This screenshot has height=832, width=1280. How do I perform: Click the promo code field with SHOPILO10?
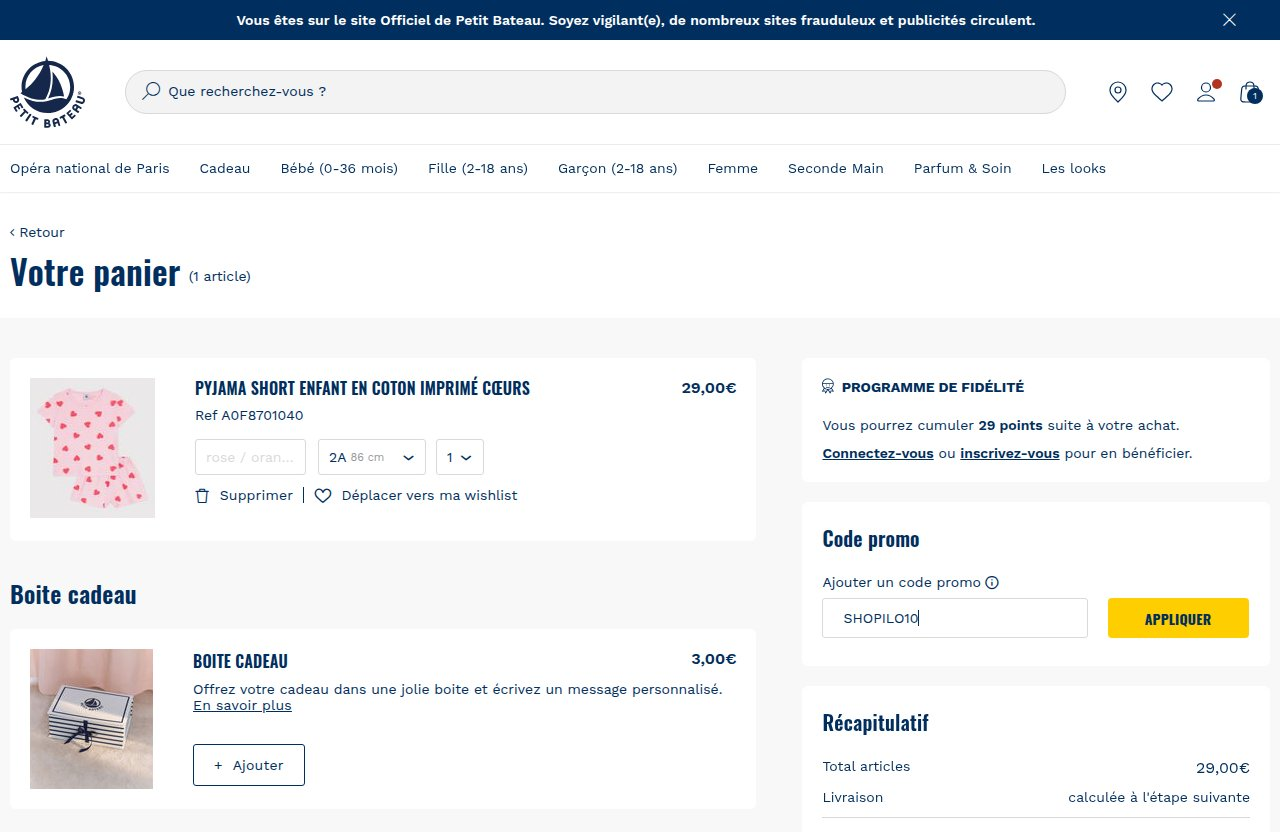(x=955, y=618)
